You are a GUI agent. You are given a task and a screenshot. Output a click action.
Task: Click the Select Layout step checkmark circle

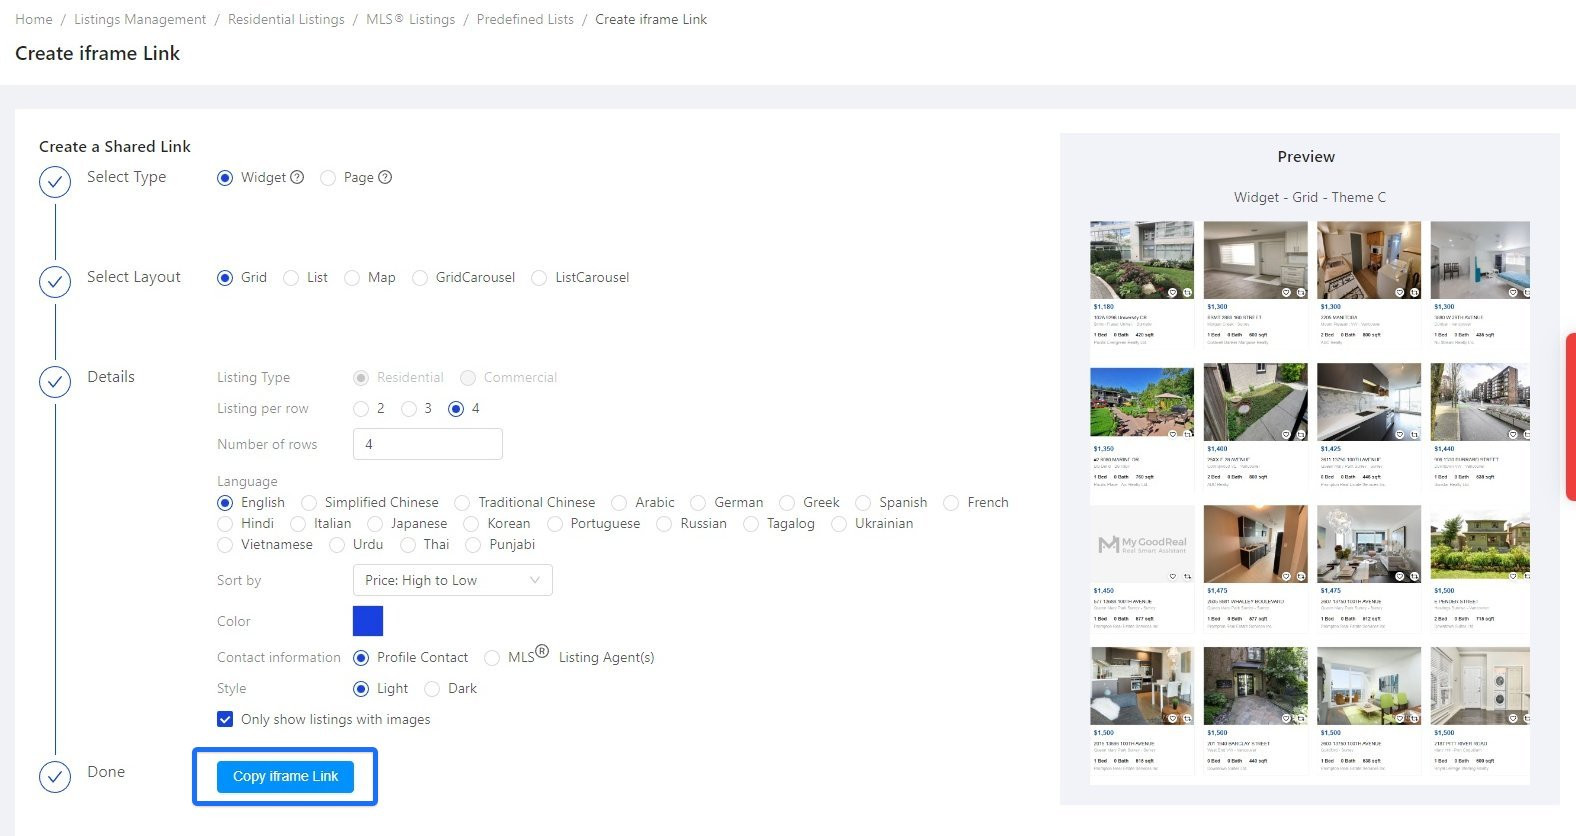[55, 282]
